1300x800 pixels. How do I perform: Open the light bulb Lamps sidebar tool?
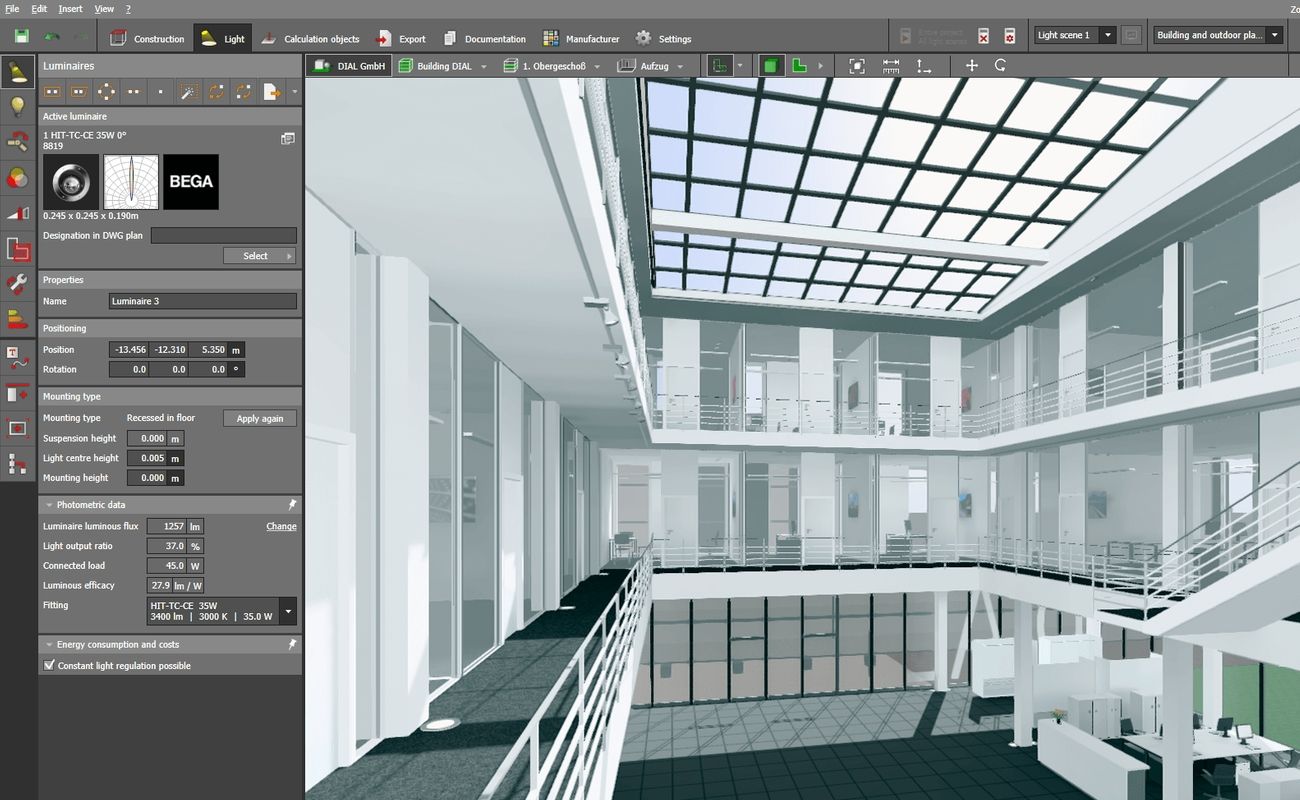point(17,107)
